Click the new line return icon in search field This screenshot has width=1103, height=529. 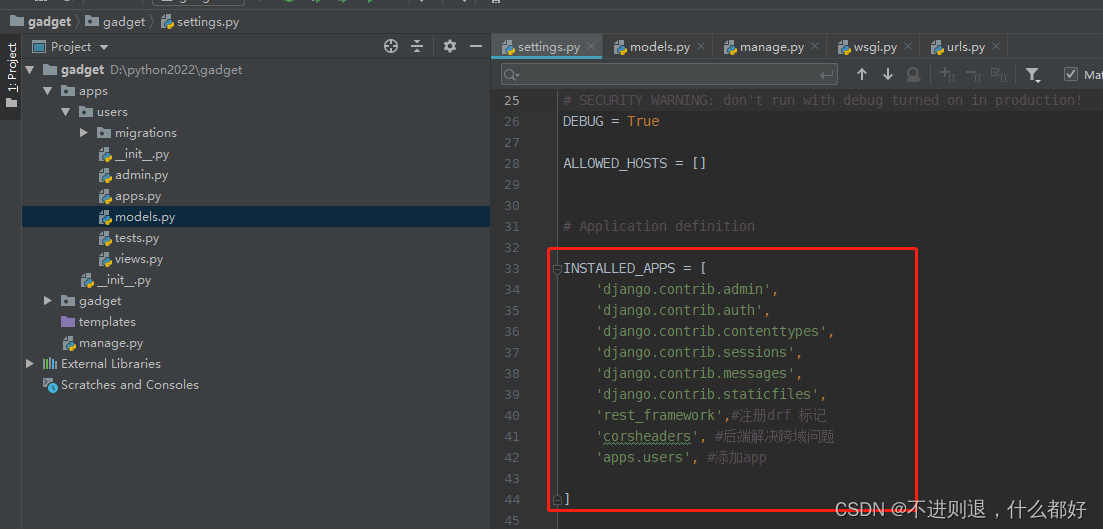[827, 75]
